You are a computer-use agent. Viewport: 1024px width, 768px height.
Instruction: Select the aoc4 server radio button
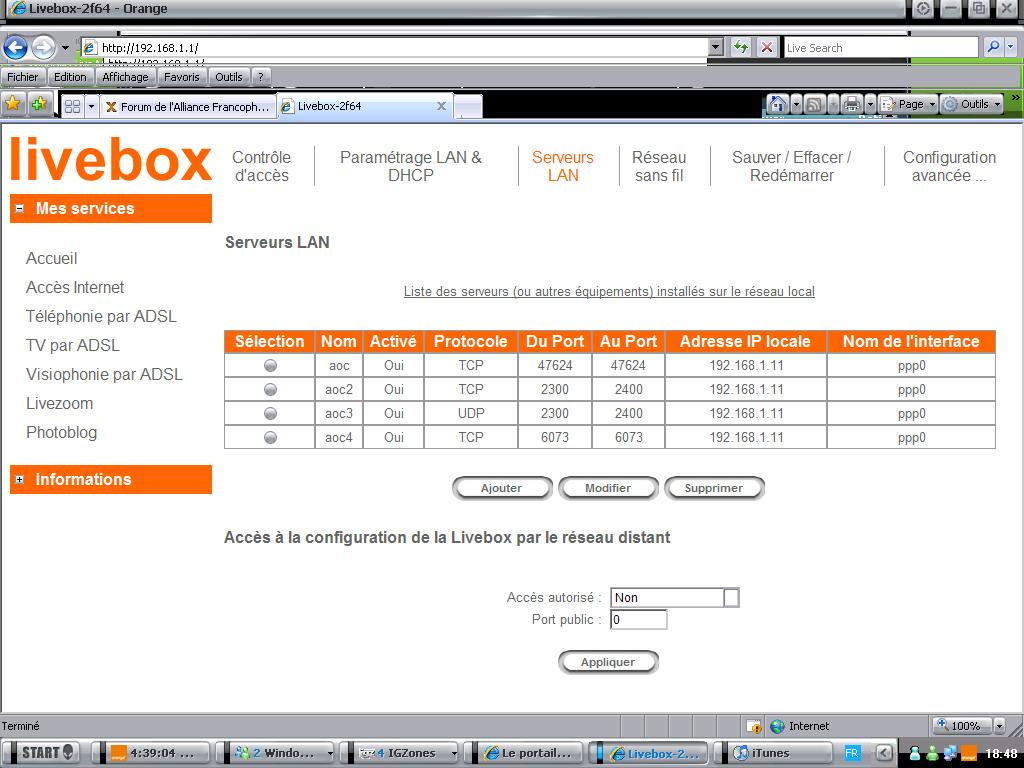point(270,438)
